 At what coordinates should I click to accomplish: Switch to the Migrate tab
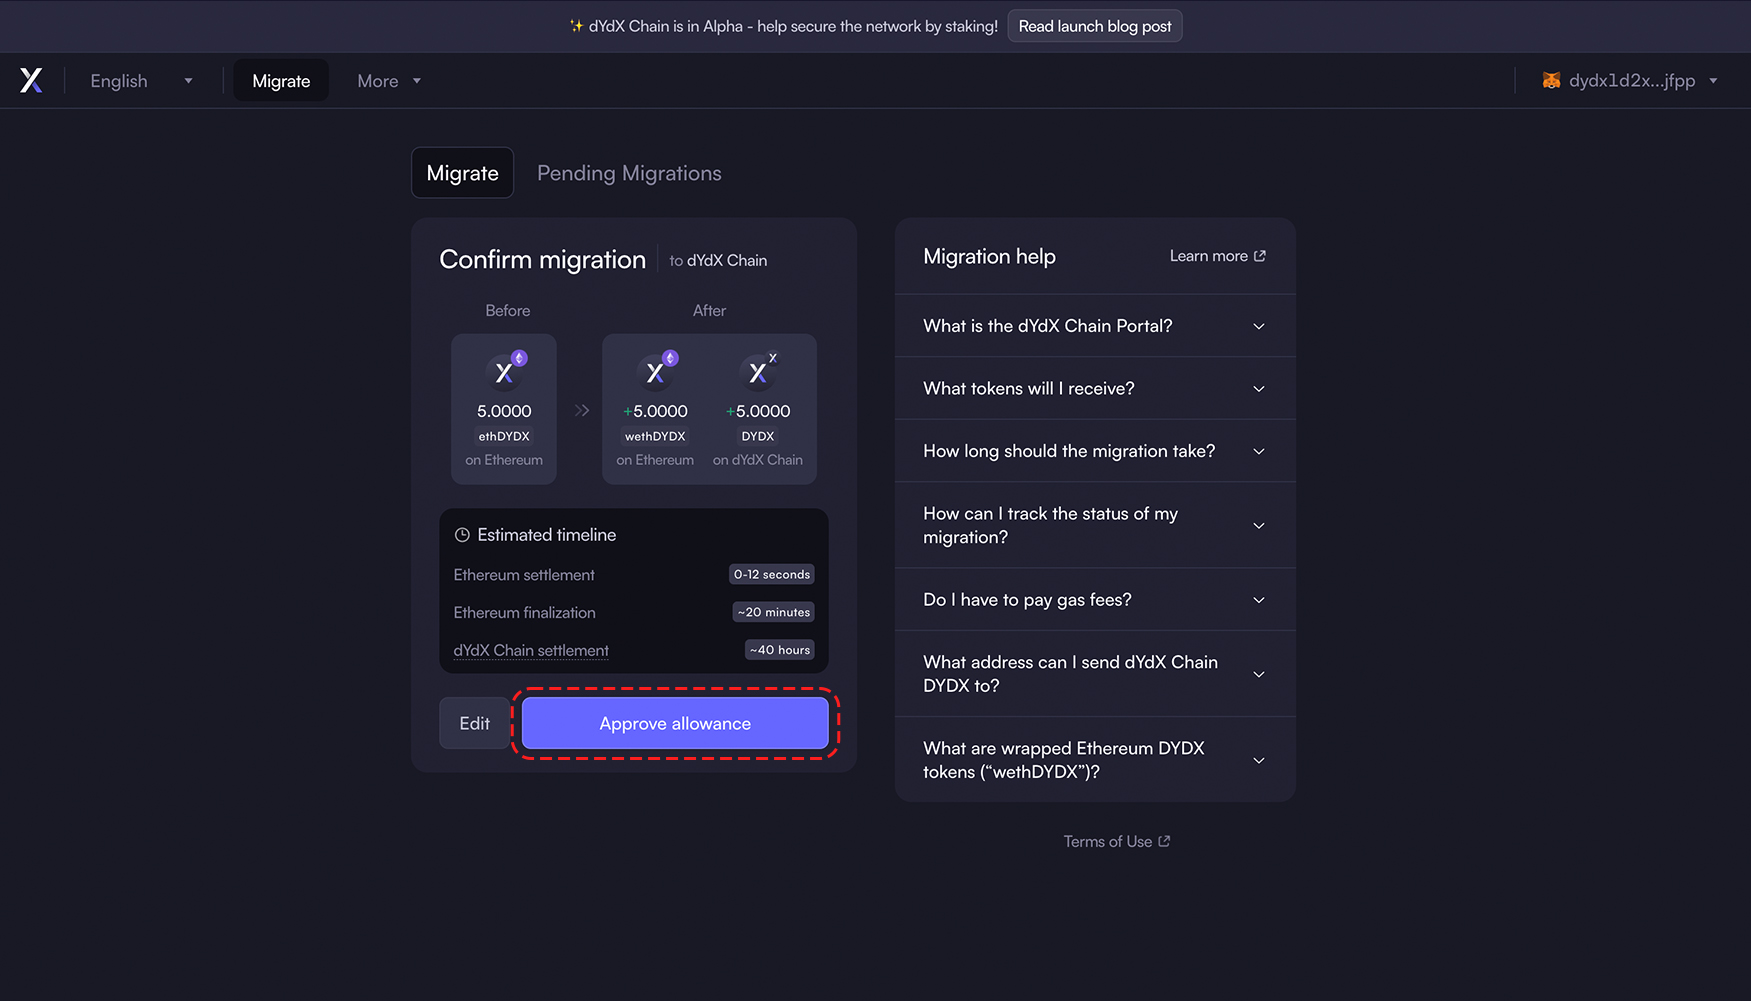point(462,173)
